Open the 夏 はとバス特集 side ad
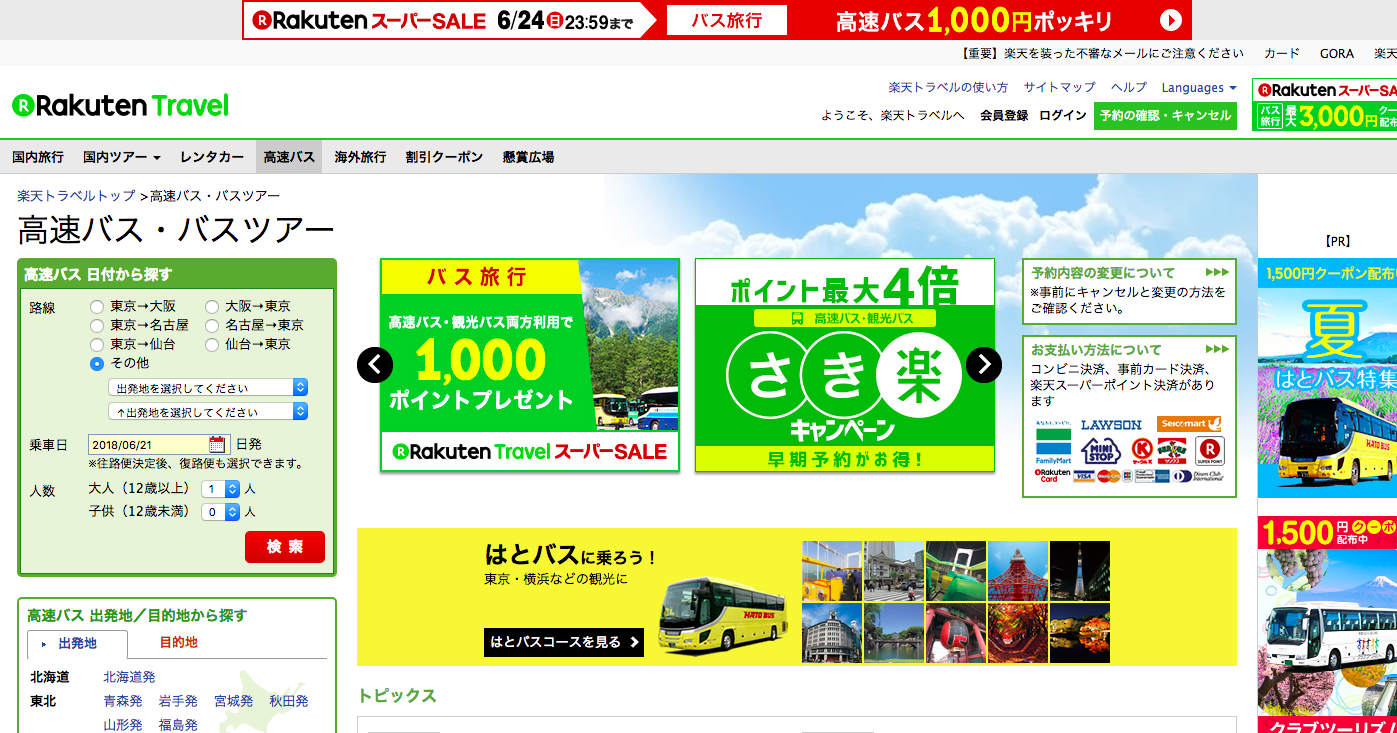Viewport: 1397px width, 733px height. [1327, 378]
